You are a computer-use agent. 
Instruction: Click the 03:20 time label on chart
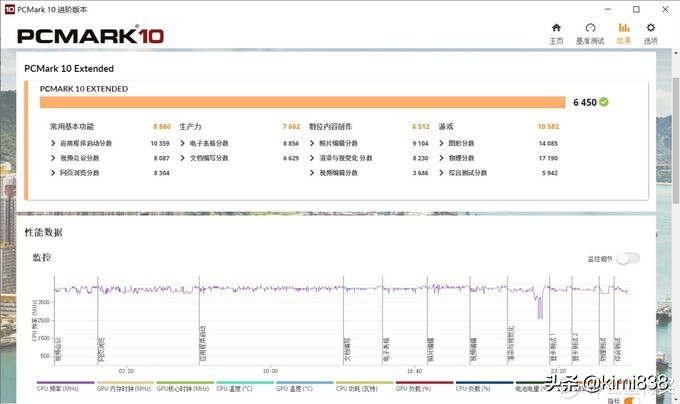coord(126,371)
